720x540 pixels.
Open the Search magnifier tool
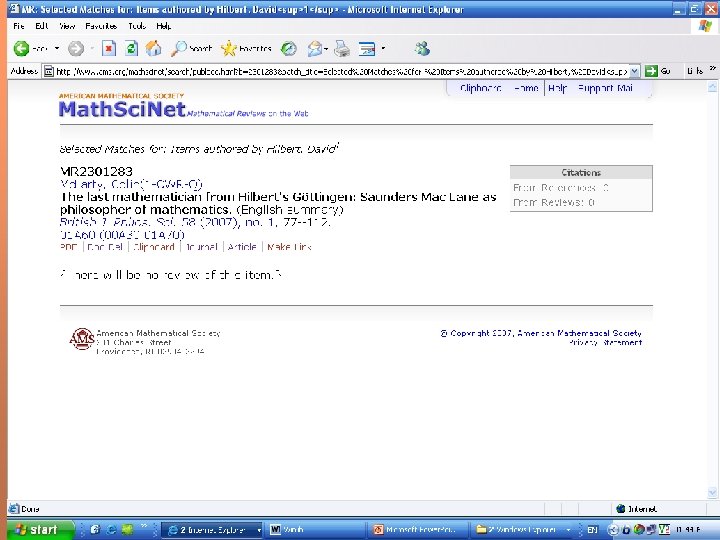(x=191, y=48)
